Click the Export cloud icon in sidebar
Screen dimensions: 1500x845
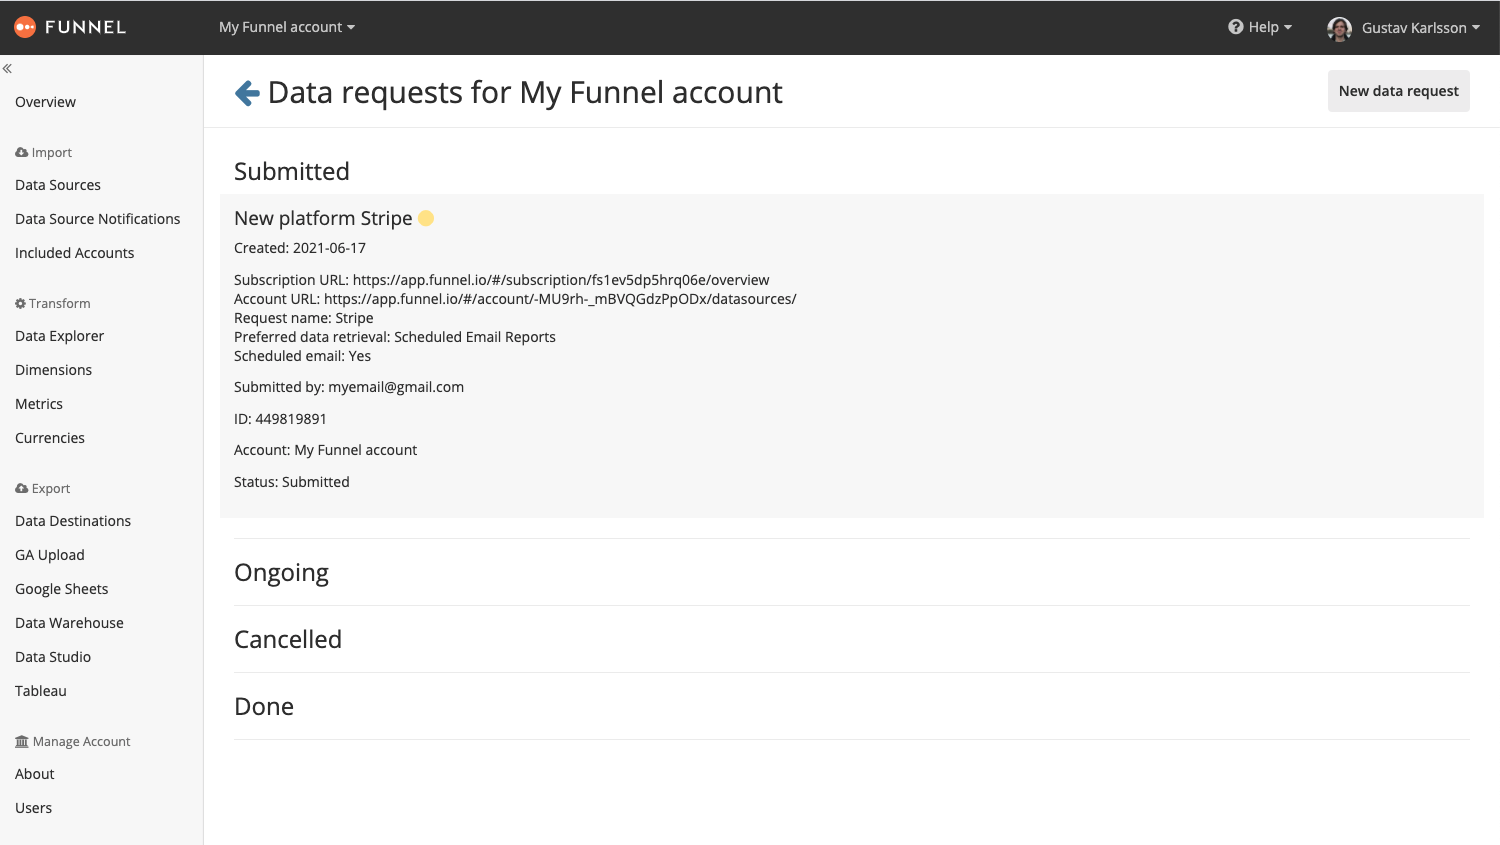tap(22, 489)
